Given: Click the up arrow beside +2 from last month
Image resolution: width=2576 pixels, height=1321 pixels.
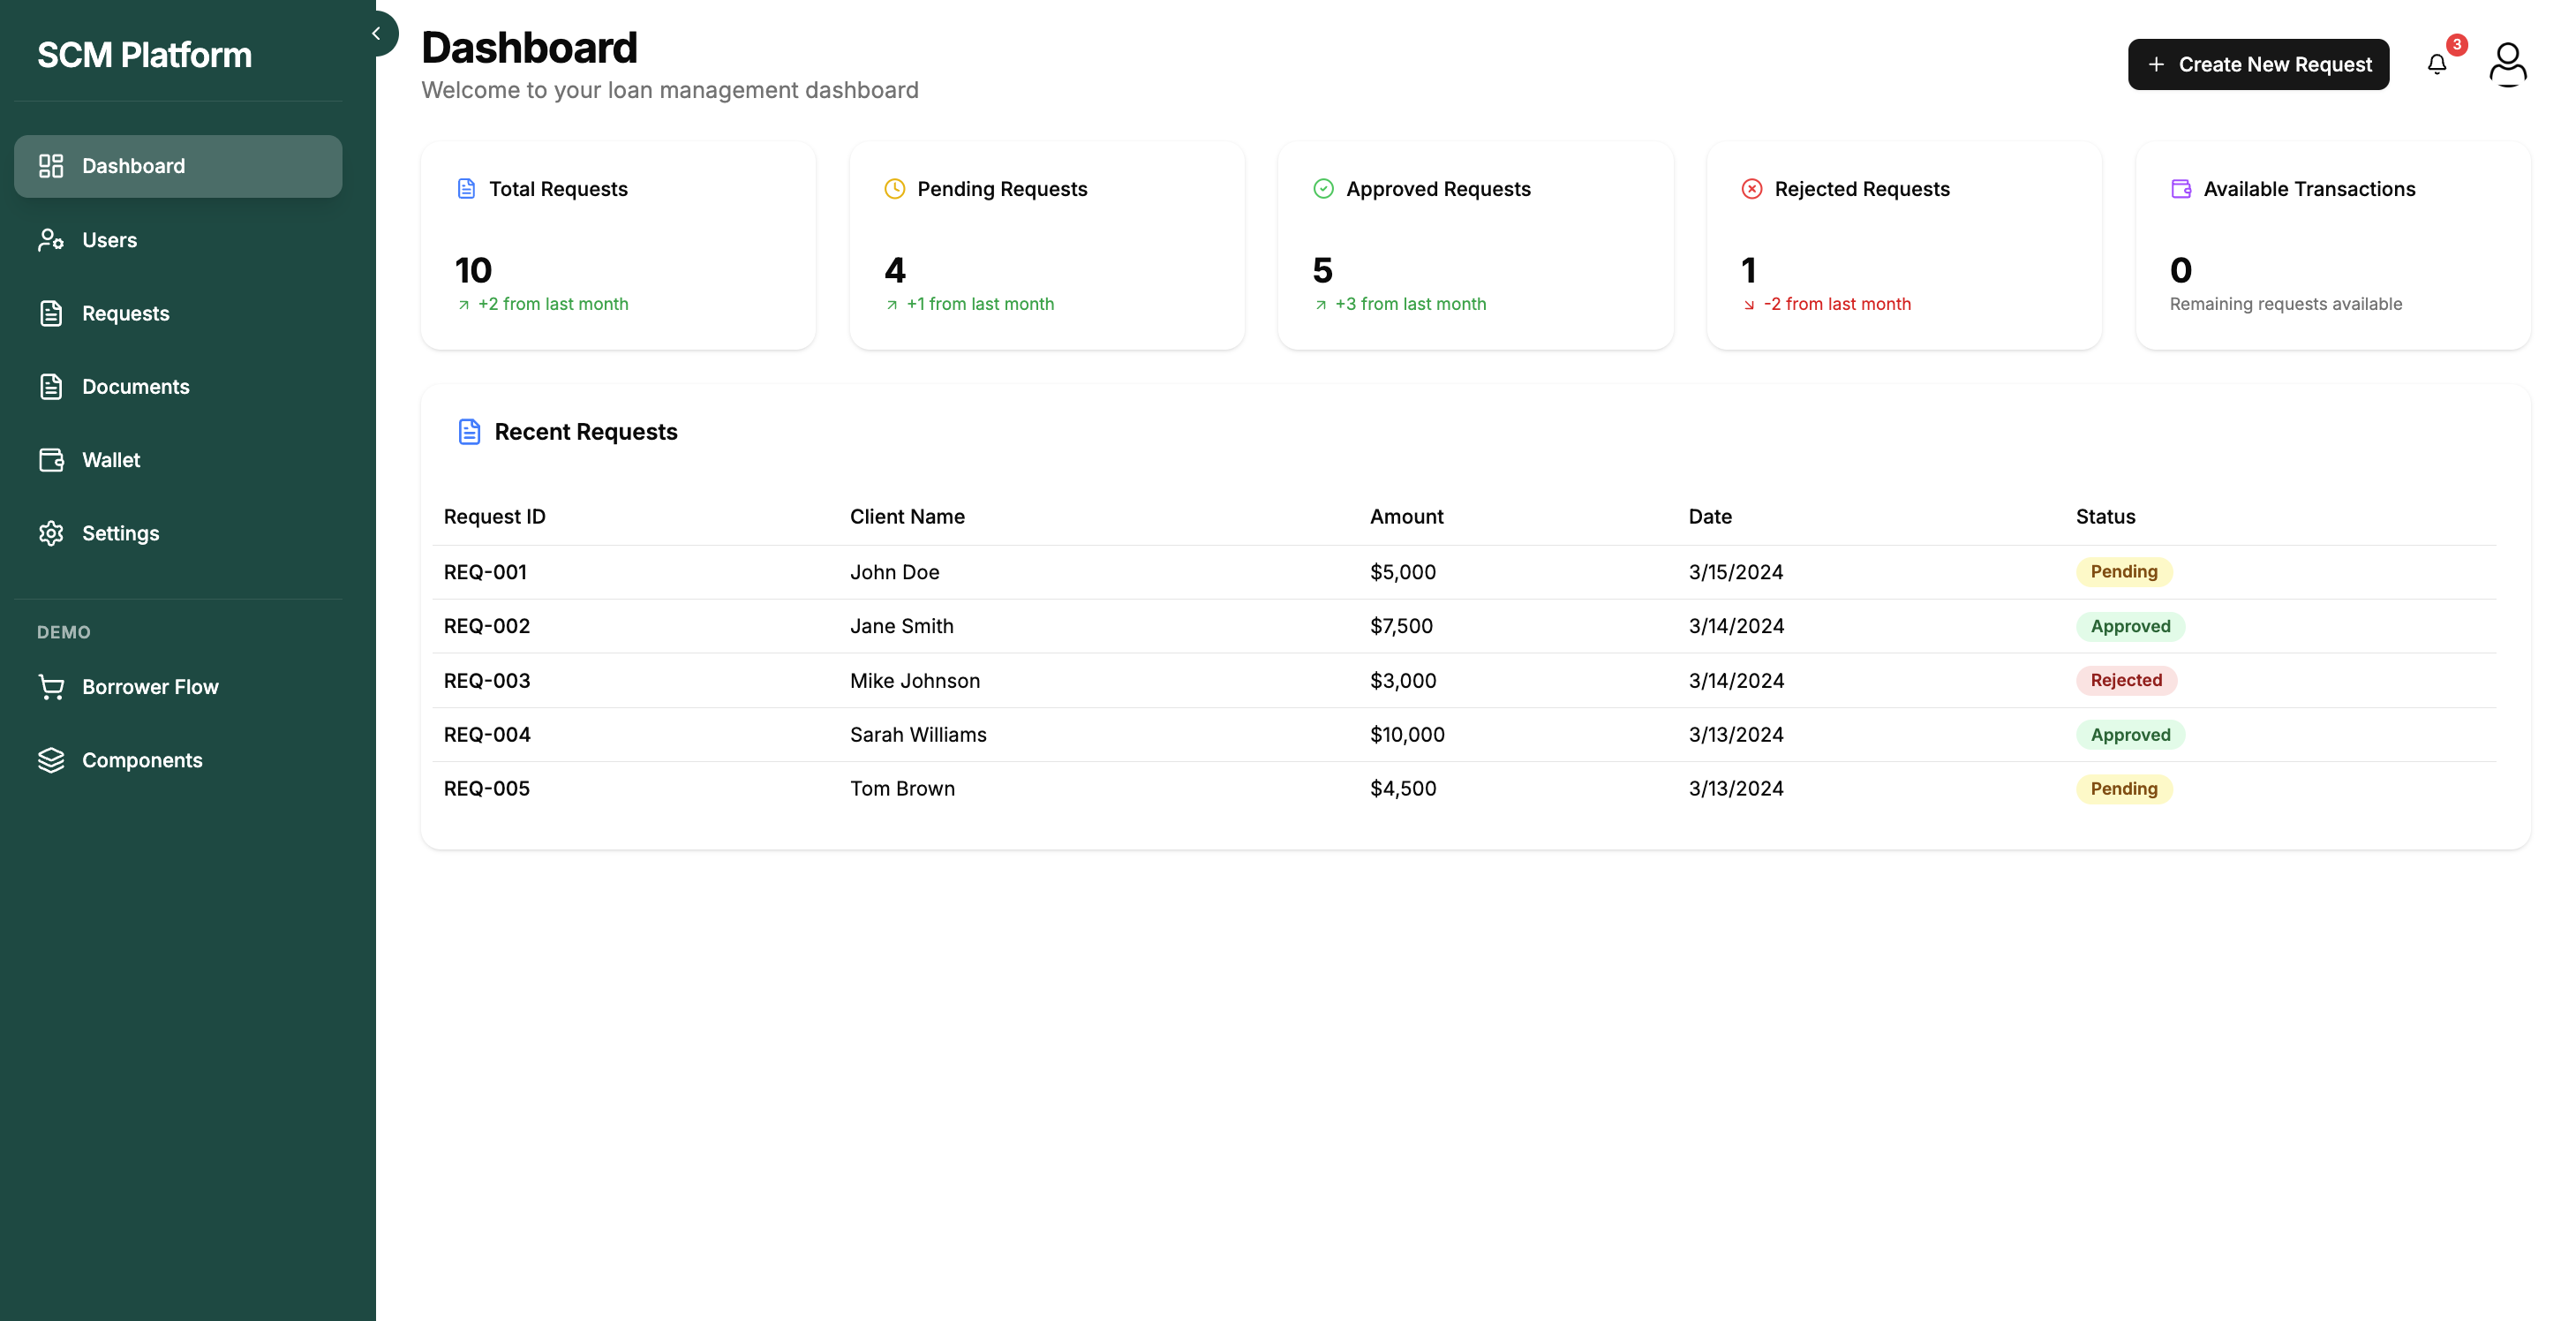Looking at the screenshot, I should tap(464, 305).
